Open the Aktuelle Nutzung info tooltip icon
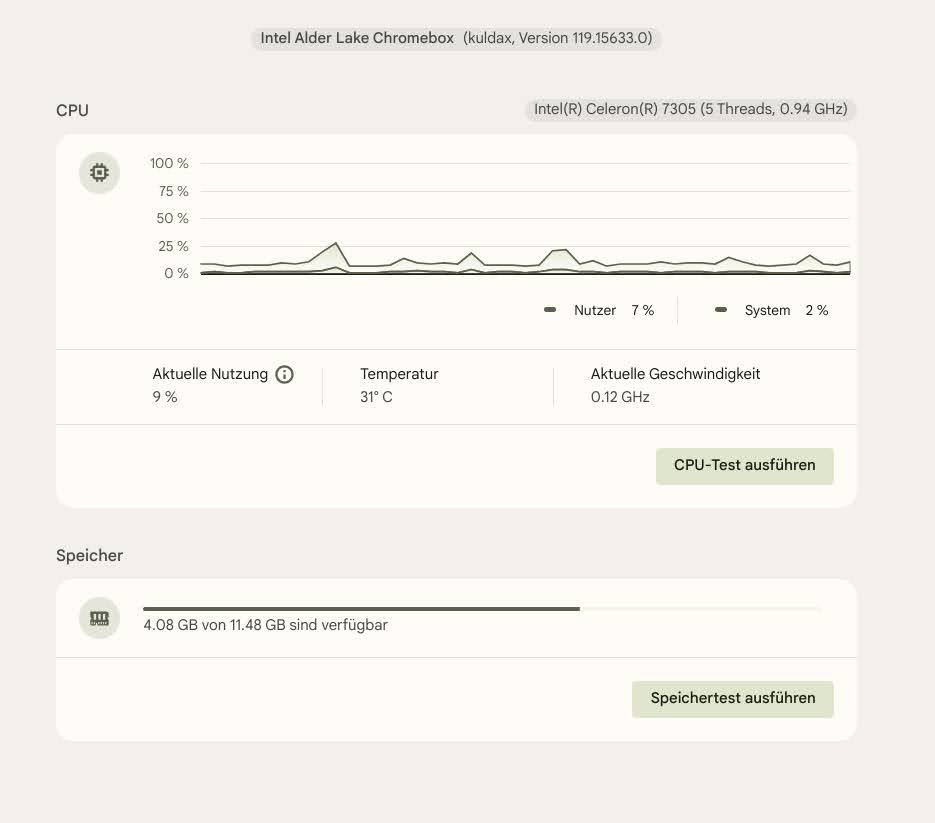935x823 pixels. tap(285, 375)
